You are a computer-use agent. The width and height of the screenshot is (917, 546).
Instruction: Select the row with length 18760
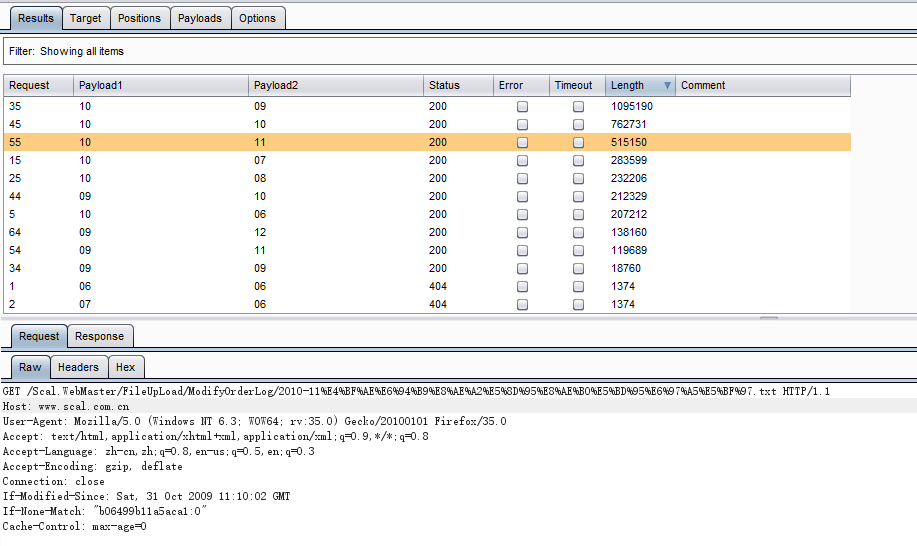427,268
